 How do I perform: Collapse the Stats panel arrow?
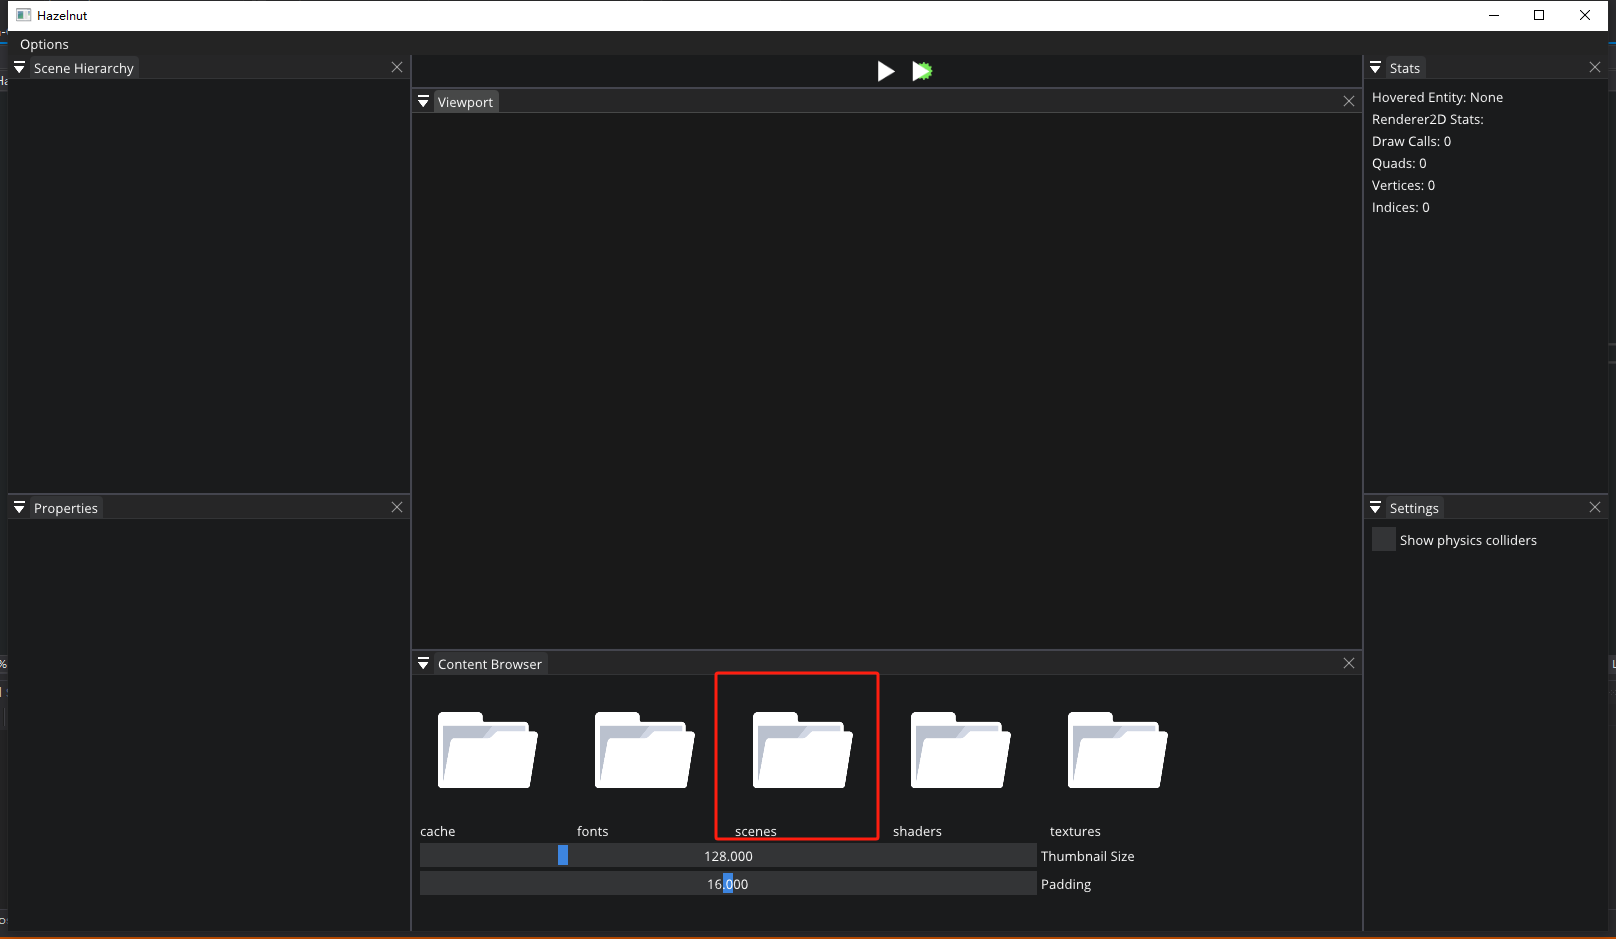pyautogui.click(x=1375, y=68)
